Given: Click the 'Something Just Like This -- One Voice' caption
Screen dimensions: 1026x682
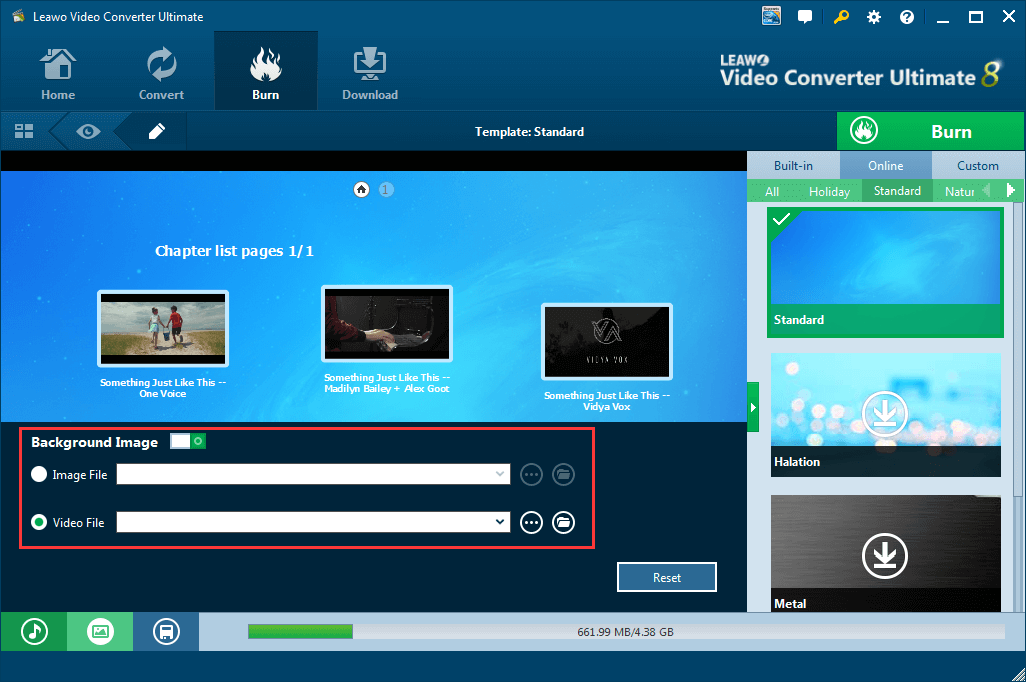Looking at the screenshot, I should tap(163, 387).
